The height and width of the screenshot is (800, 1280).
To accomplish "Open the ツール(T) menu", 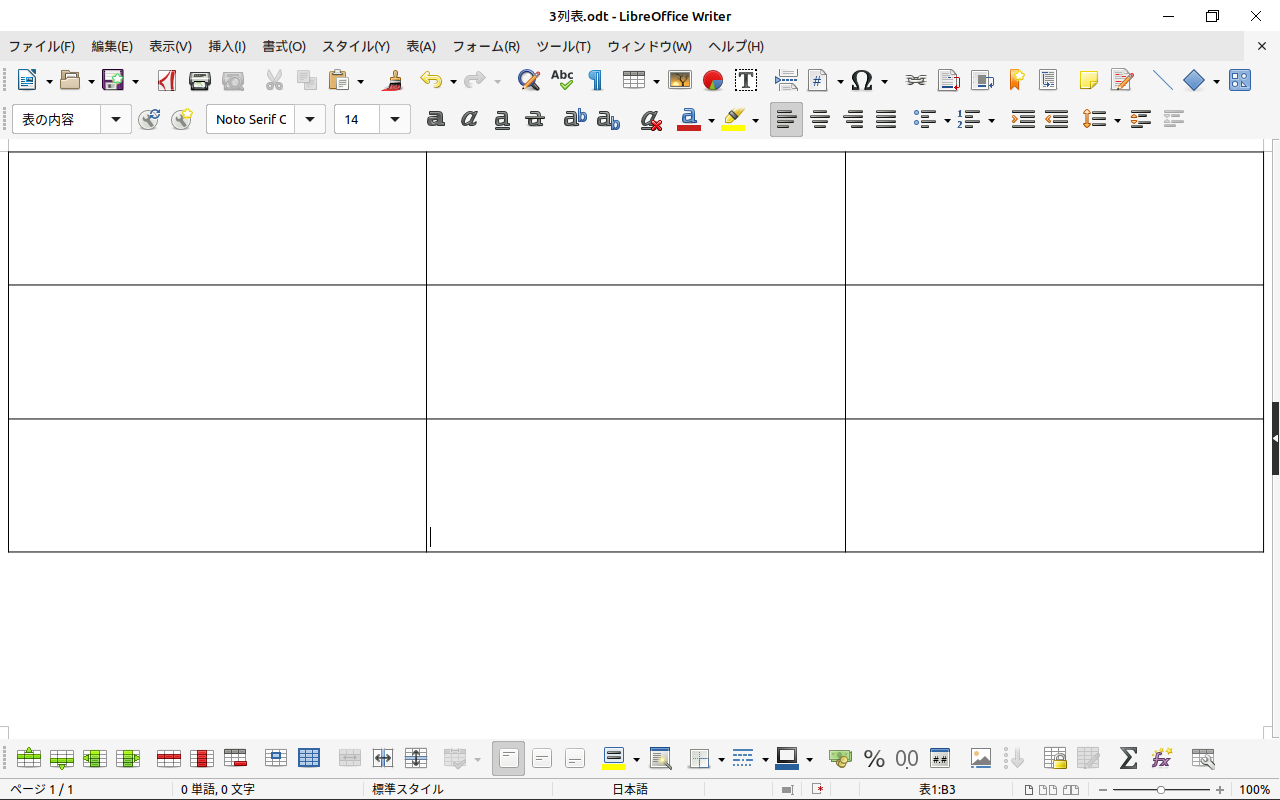I will [564, 46].
